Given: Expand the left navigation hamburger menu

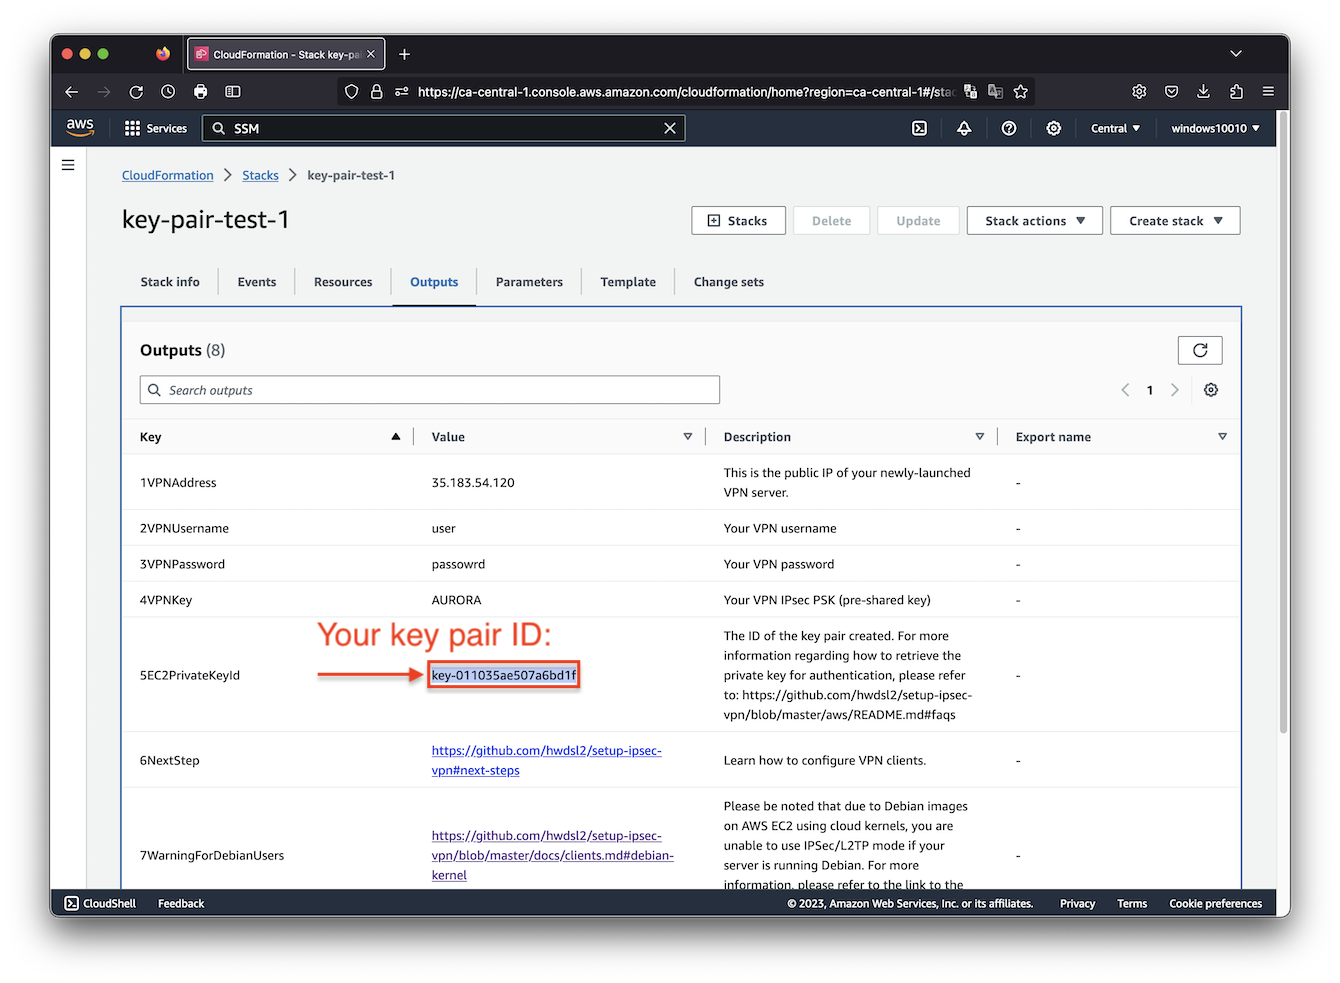Looking at the screenshot, I should point(68,165).
